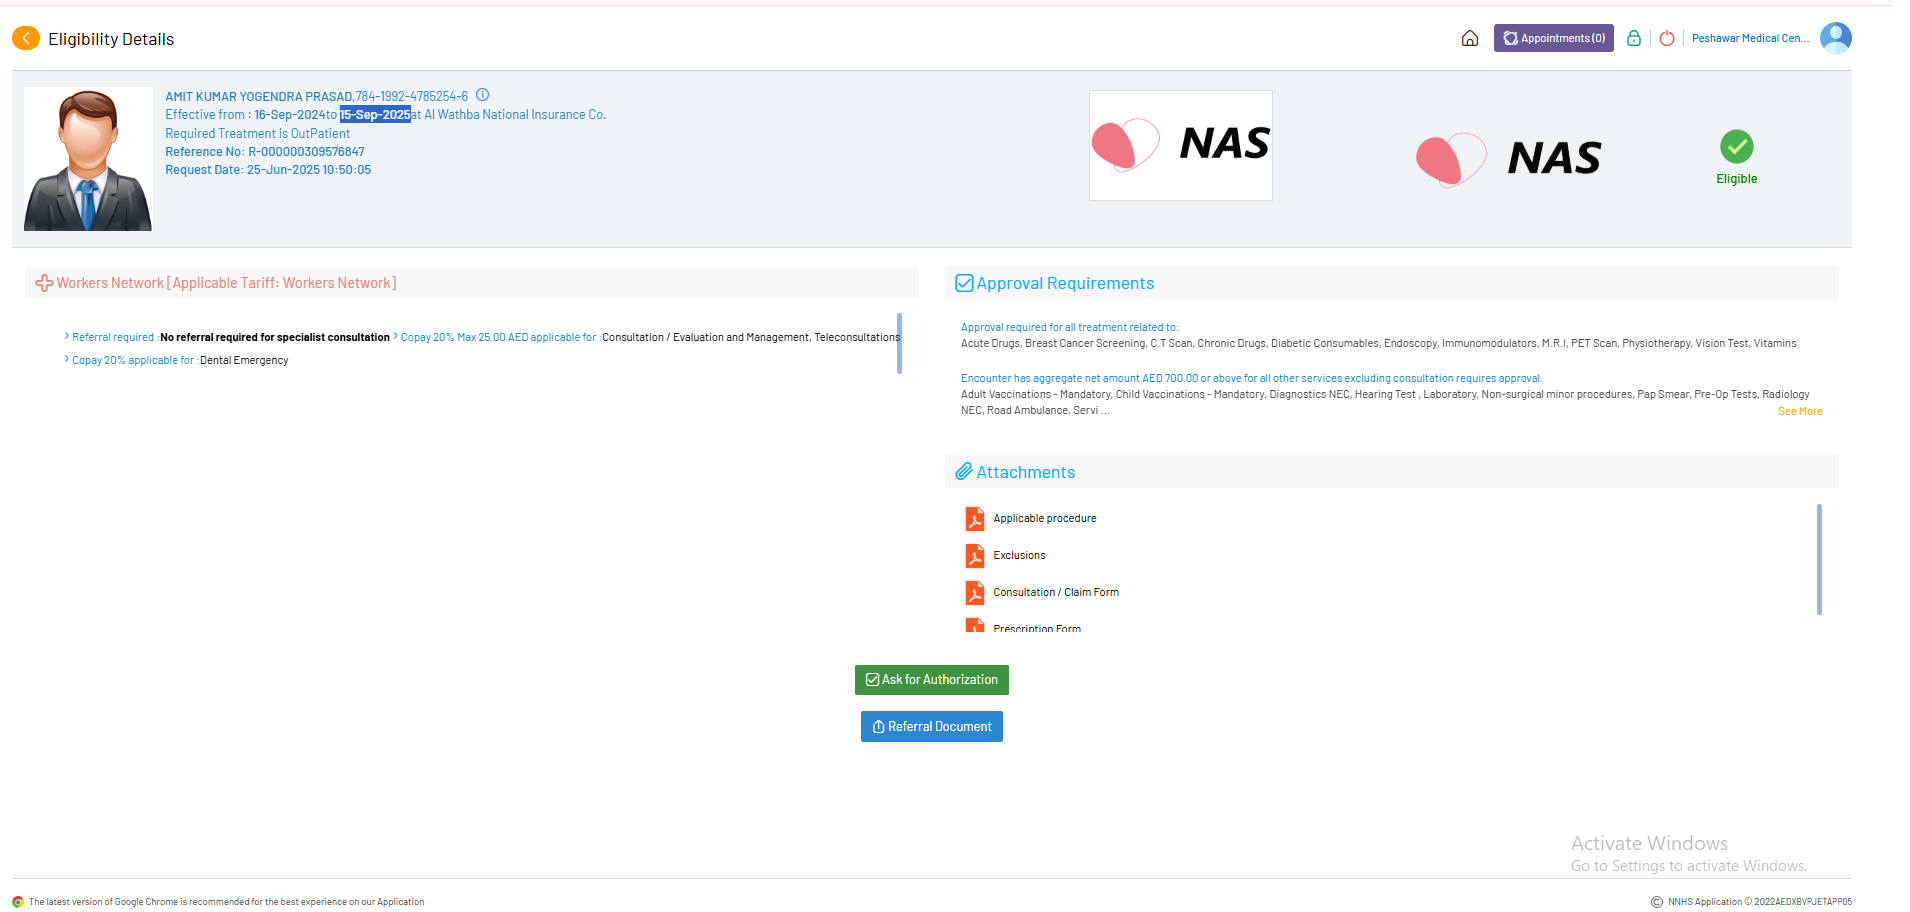Click the Chrome icon in the footer
The image size is (1910, 912).
[x=18, y=902]
